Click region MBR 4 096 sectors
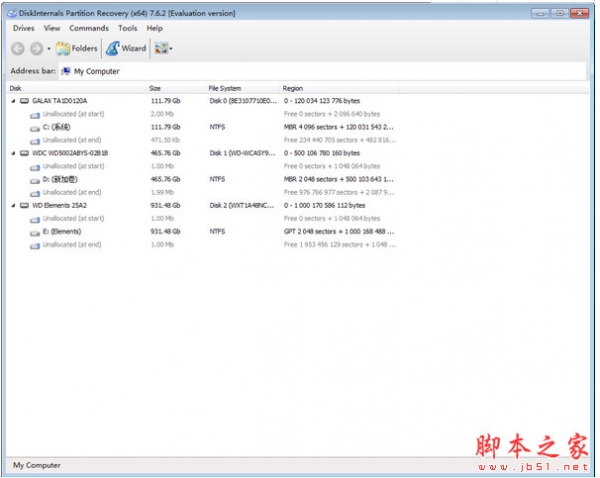The image size is (600, 478). (x=338, y=127)
